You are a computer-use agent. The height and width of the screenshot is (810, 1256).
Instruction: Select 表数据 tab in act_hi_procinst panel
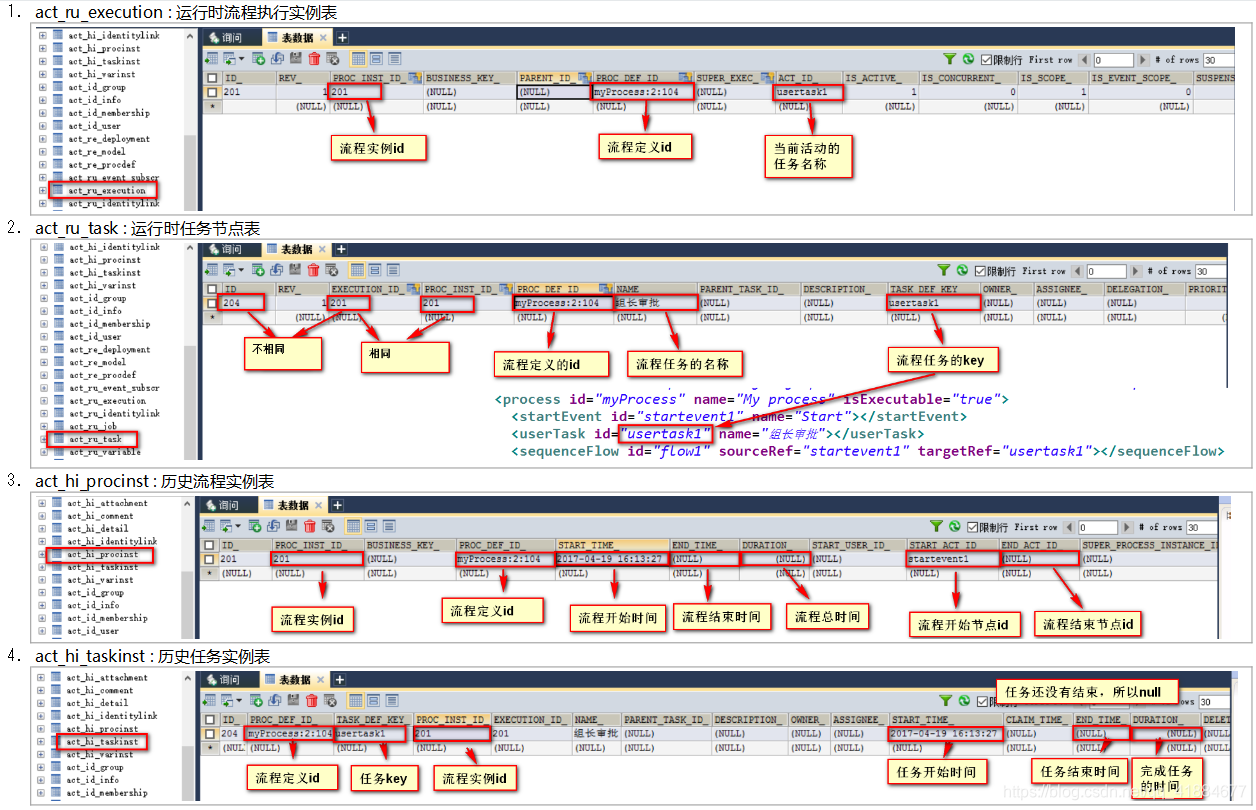(294, 505)
